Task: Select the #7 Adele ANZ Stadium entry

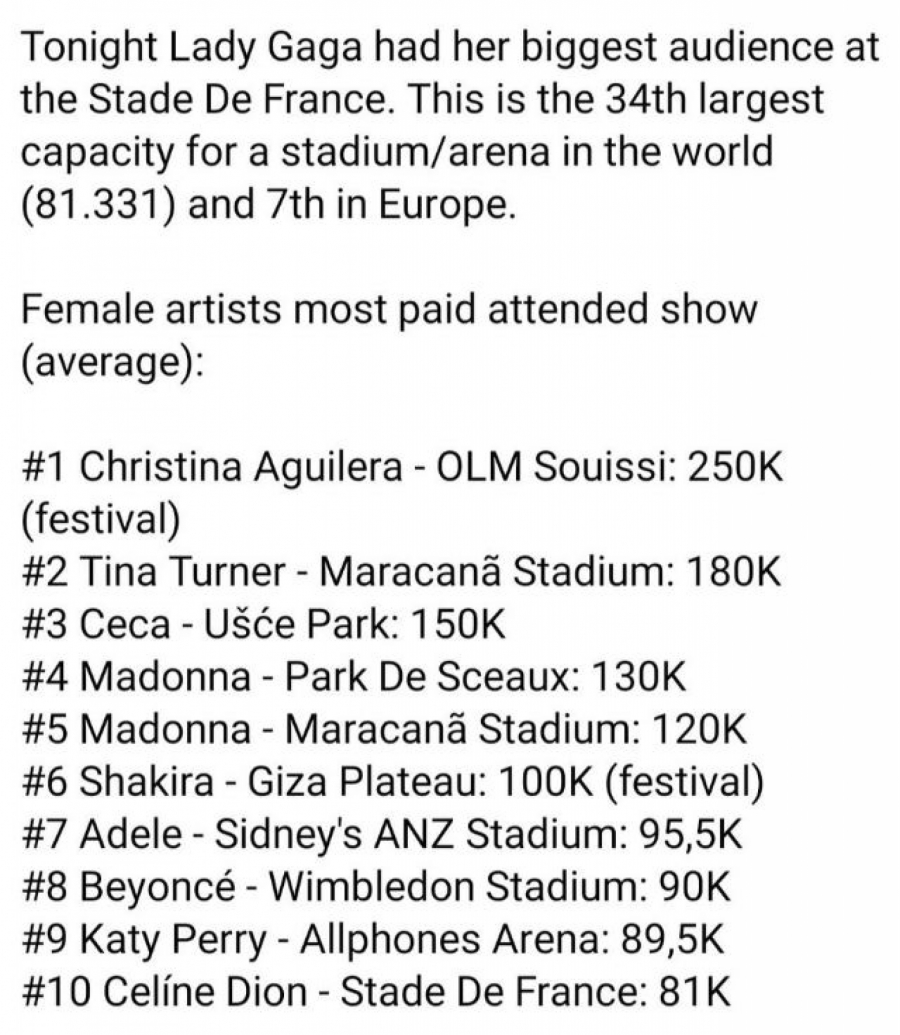Action: 381,834
